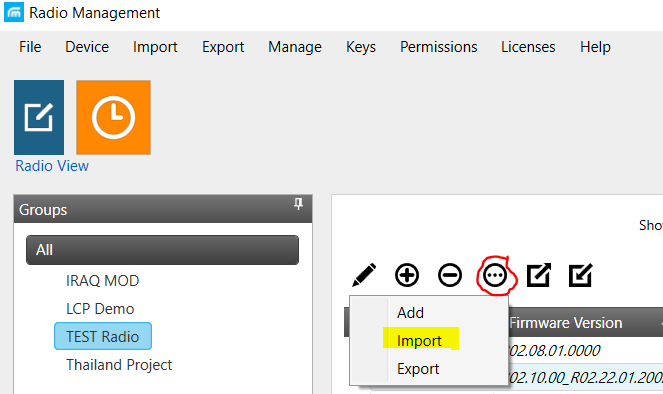
Task: Click the pencil edit icon in toolbar
Action: pos(364,275)
